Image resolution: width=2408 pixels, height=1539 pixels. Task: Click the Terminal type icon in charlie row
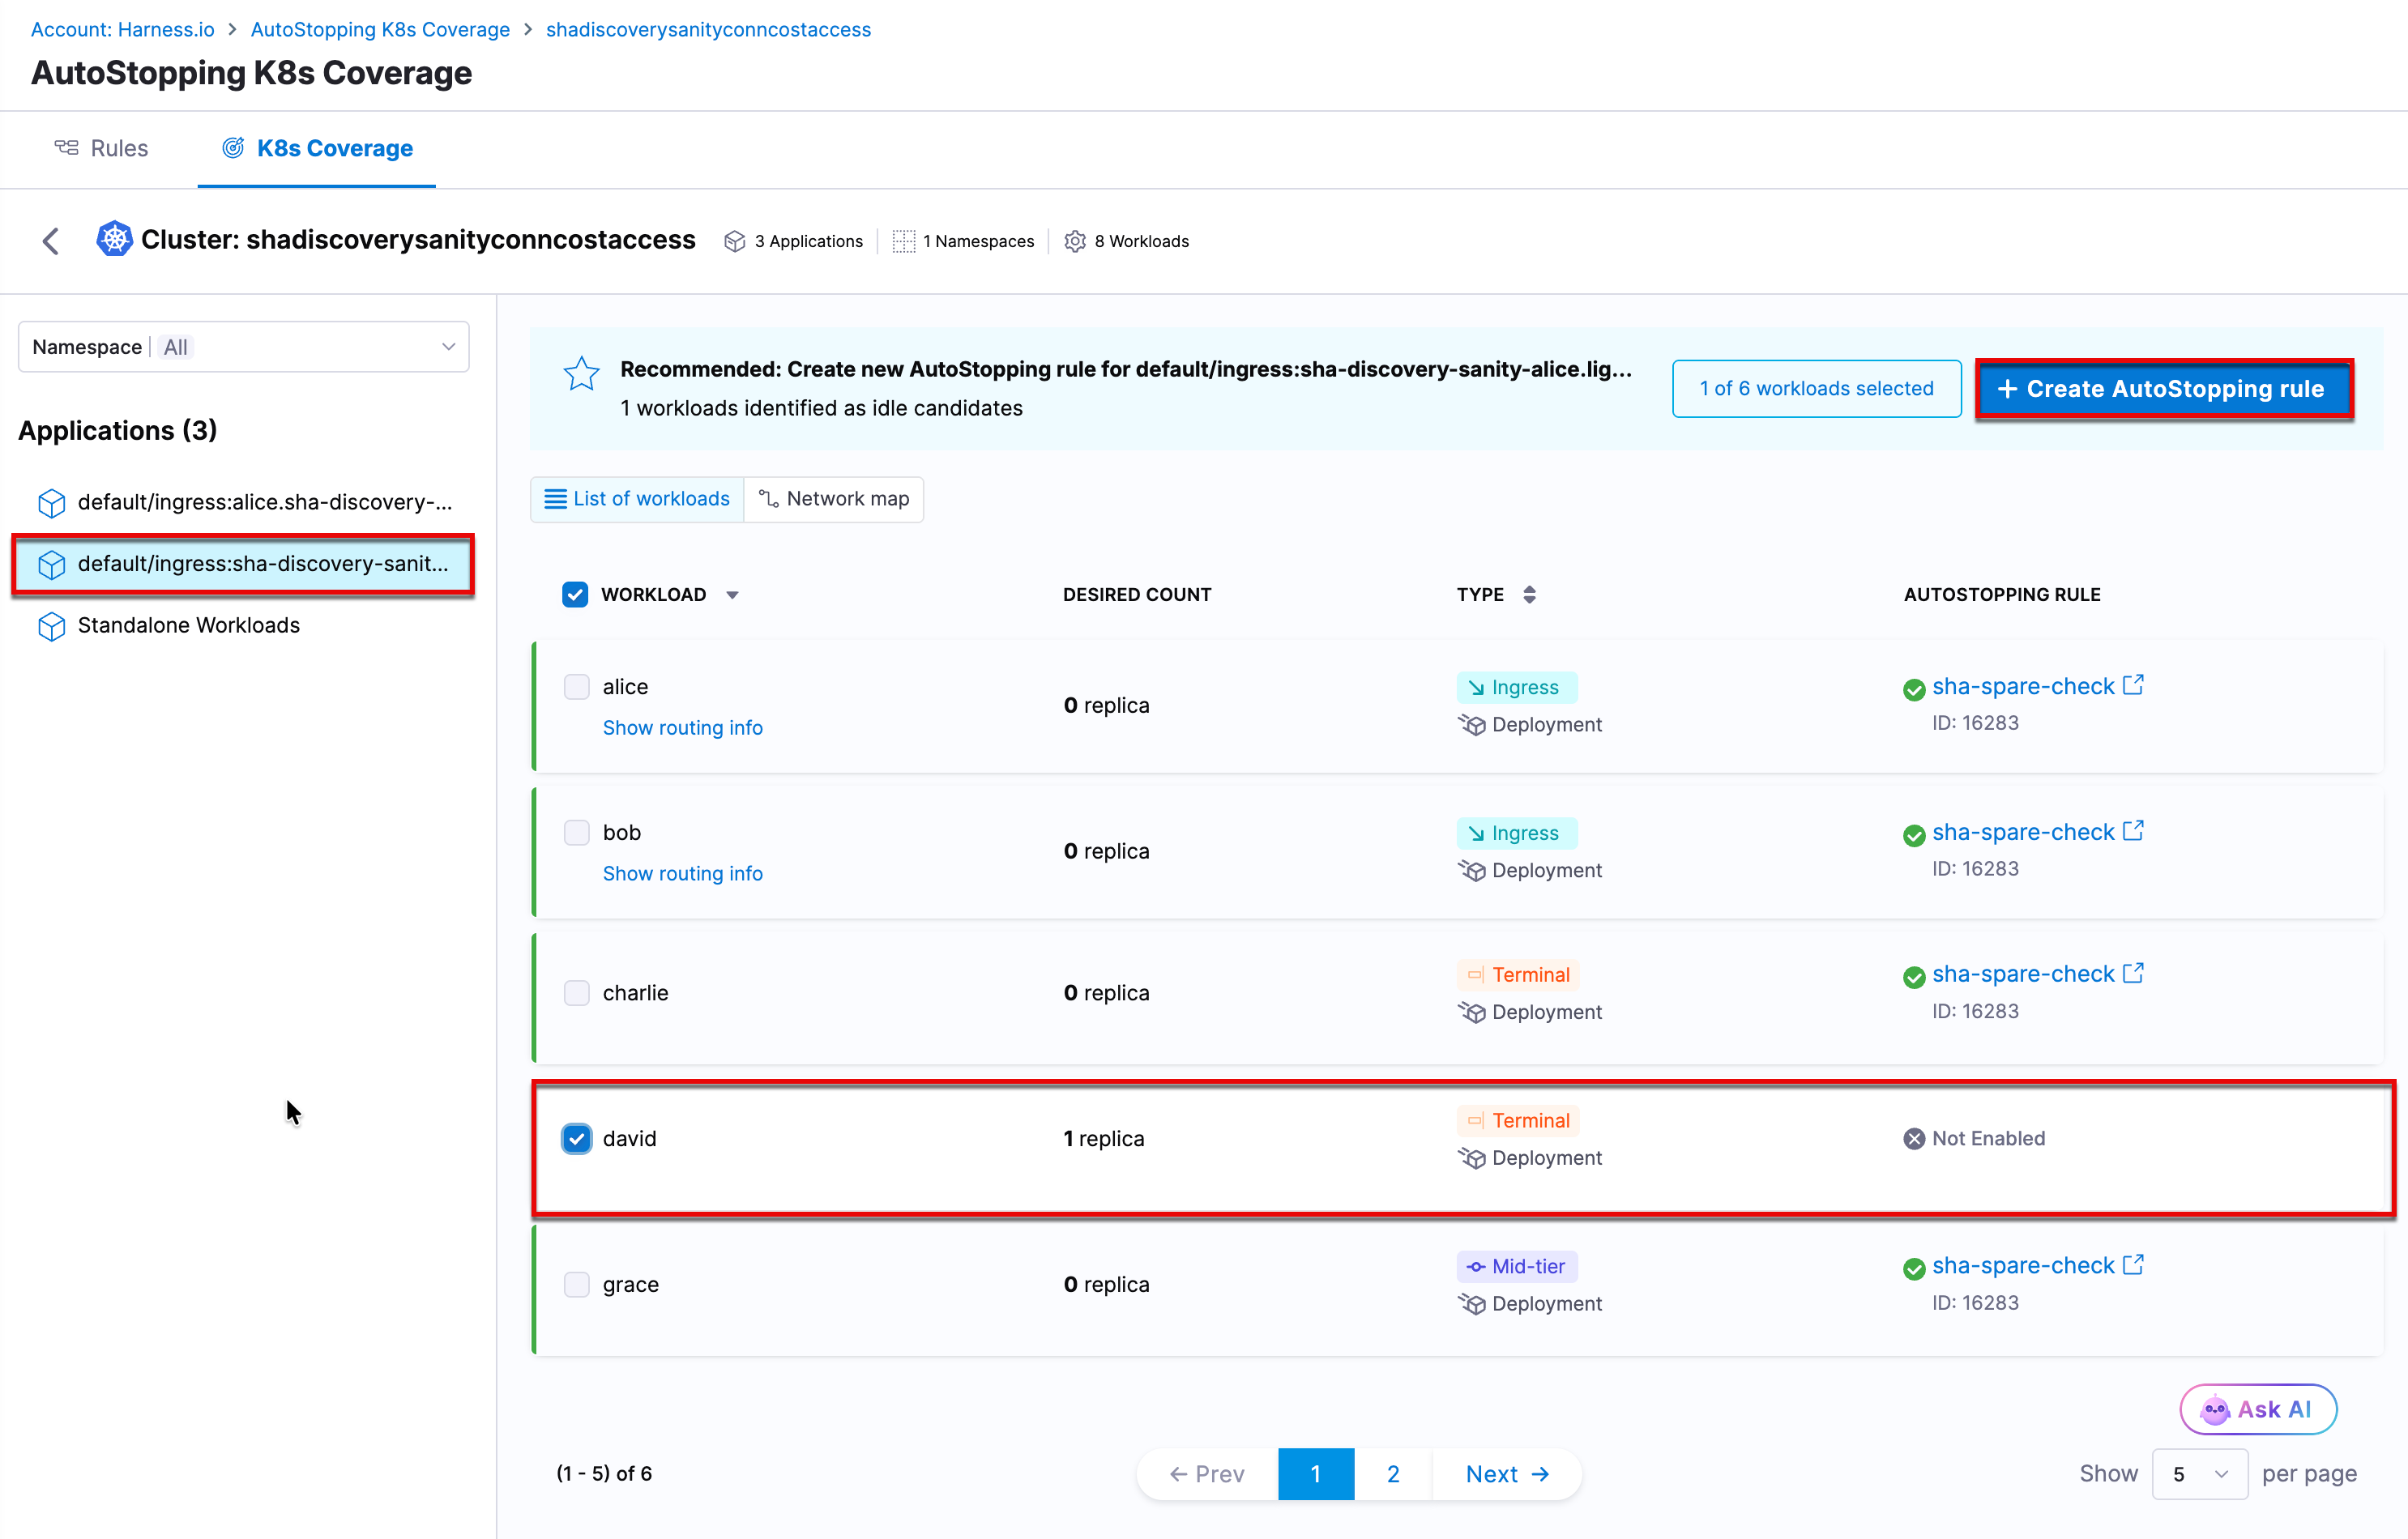1475,975
